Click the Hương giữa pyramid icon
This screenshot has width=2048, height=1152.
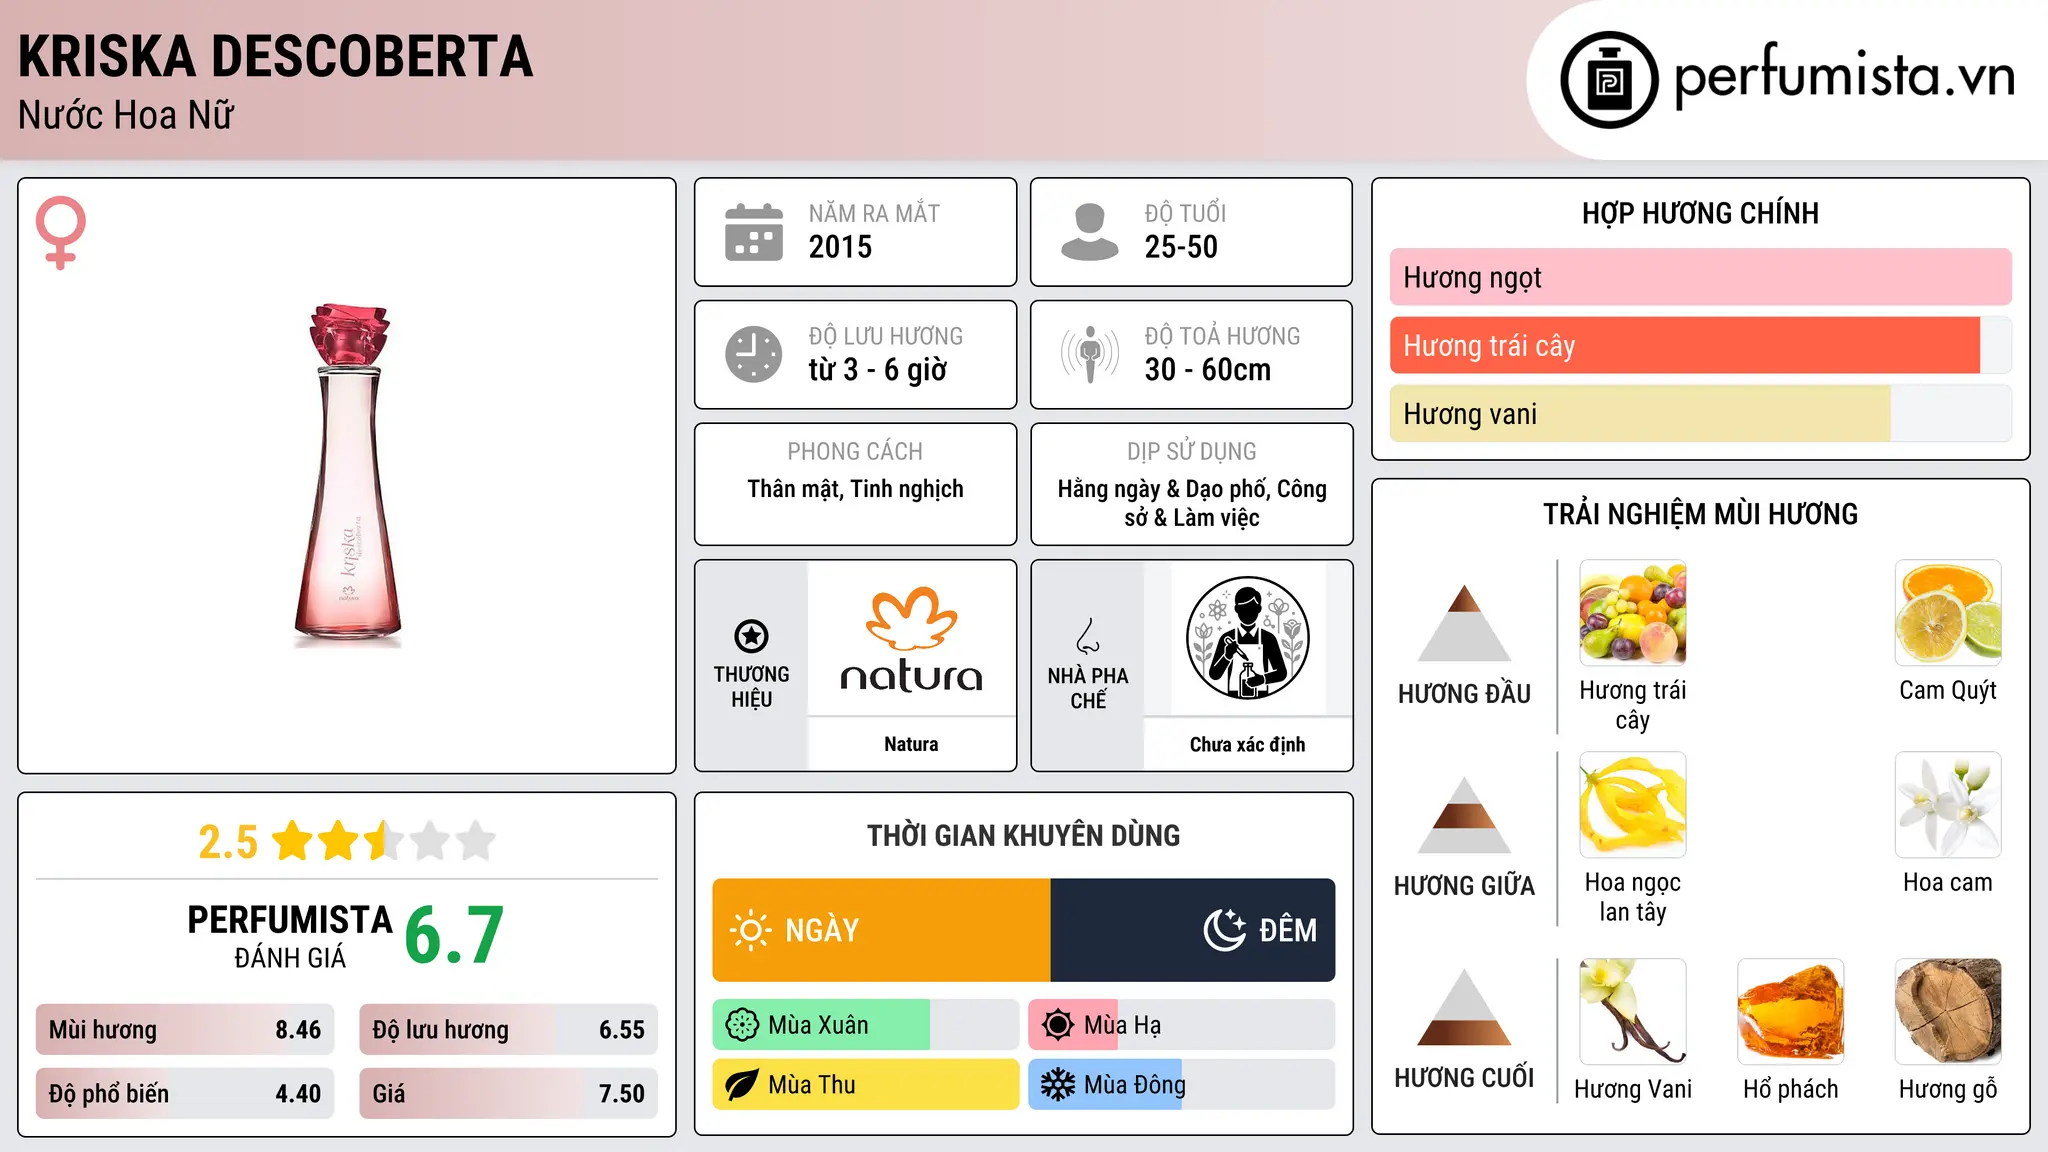pos(1464,815)
